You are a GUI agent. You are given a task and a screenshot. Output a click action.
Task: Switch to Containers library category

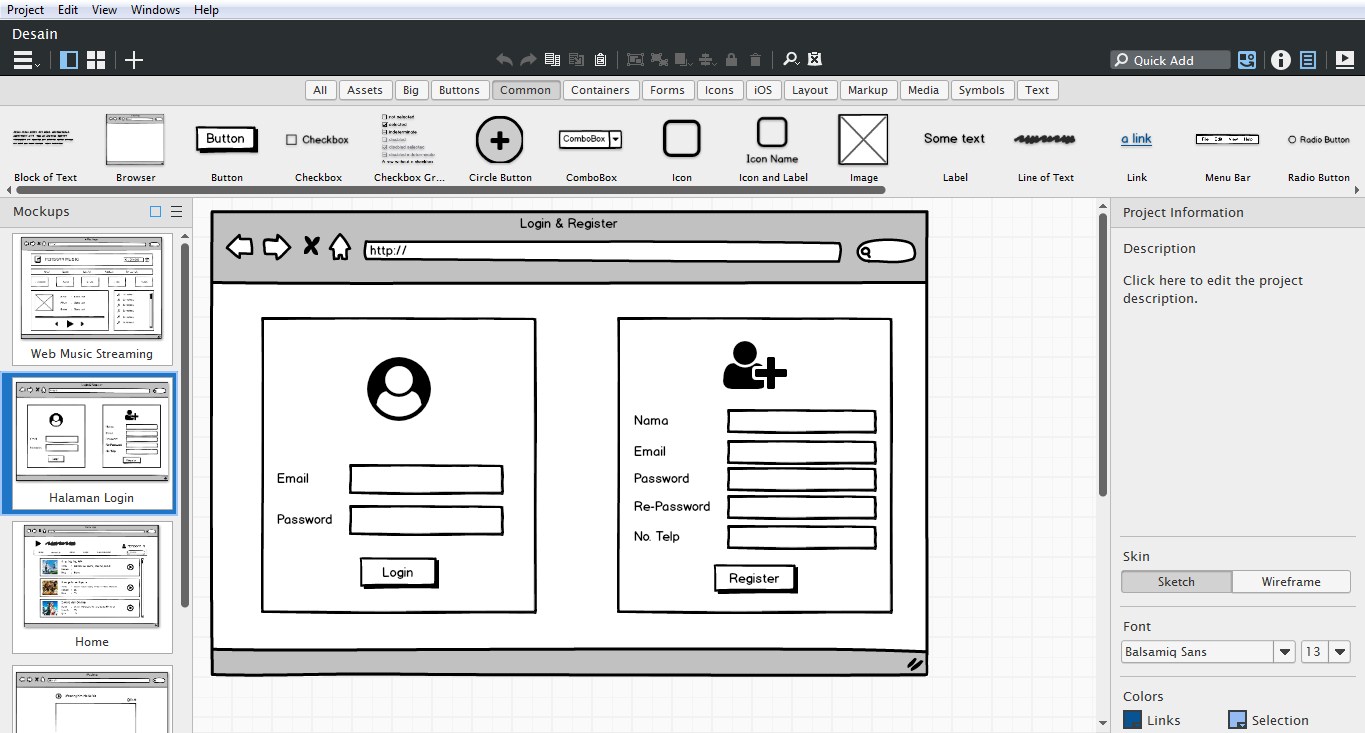click(x=600, y=90)
